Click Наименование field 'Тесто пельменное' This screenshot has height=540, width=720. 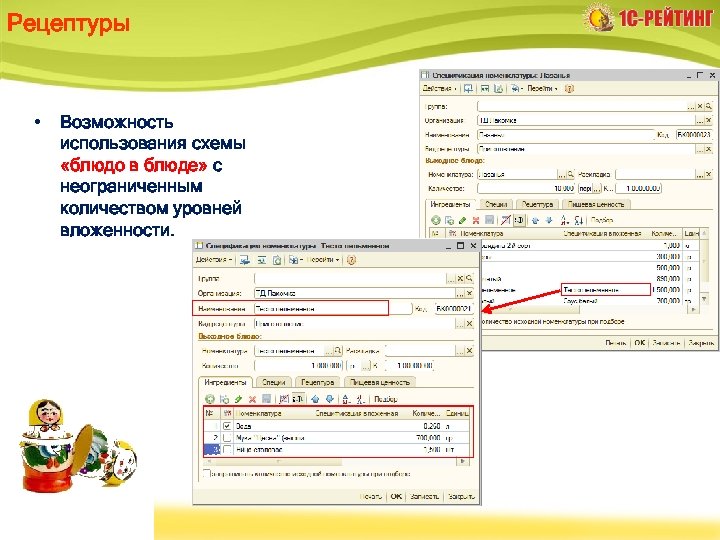pos(333,309)
